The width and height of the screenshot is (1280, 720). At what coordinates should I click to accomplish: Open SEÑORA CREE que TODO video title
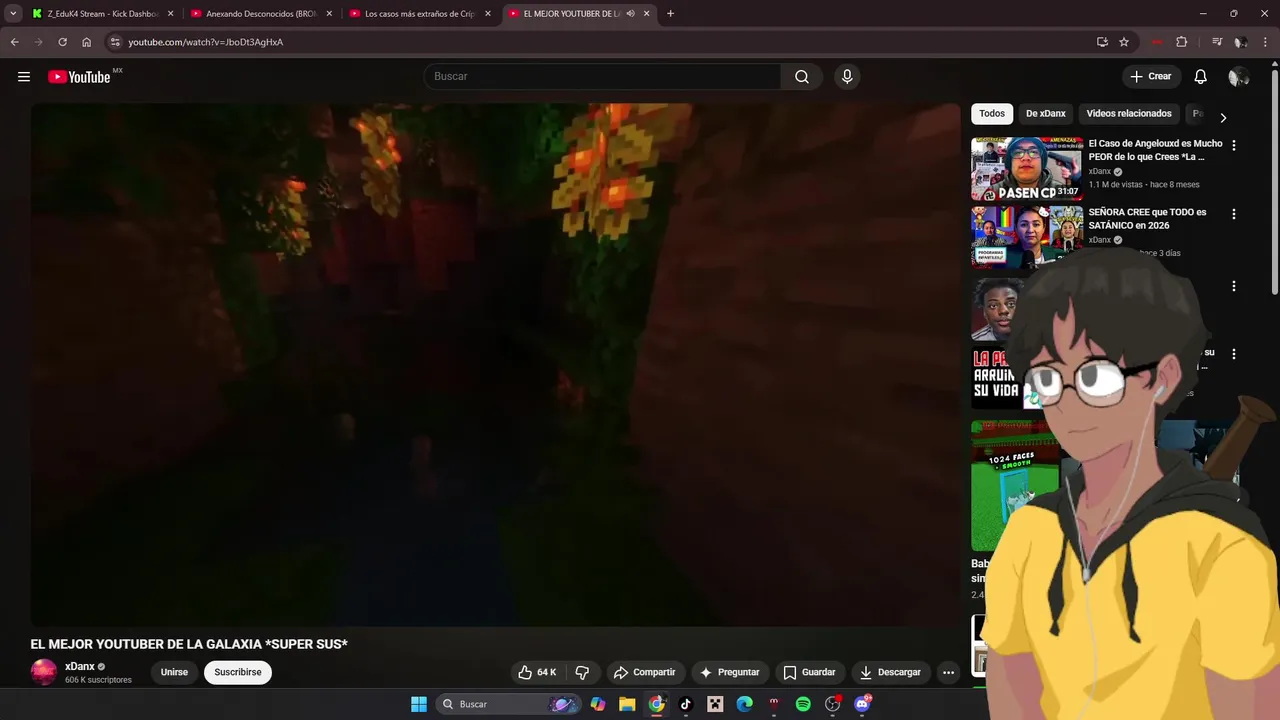pyautogui.click(x=1148, y=219)
